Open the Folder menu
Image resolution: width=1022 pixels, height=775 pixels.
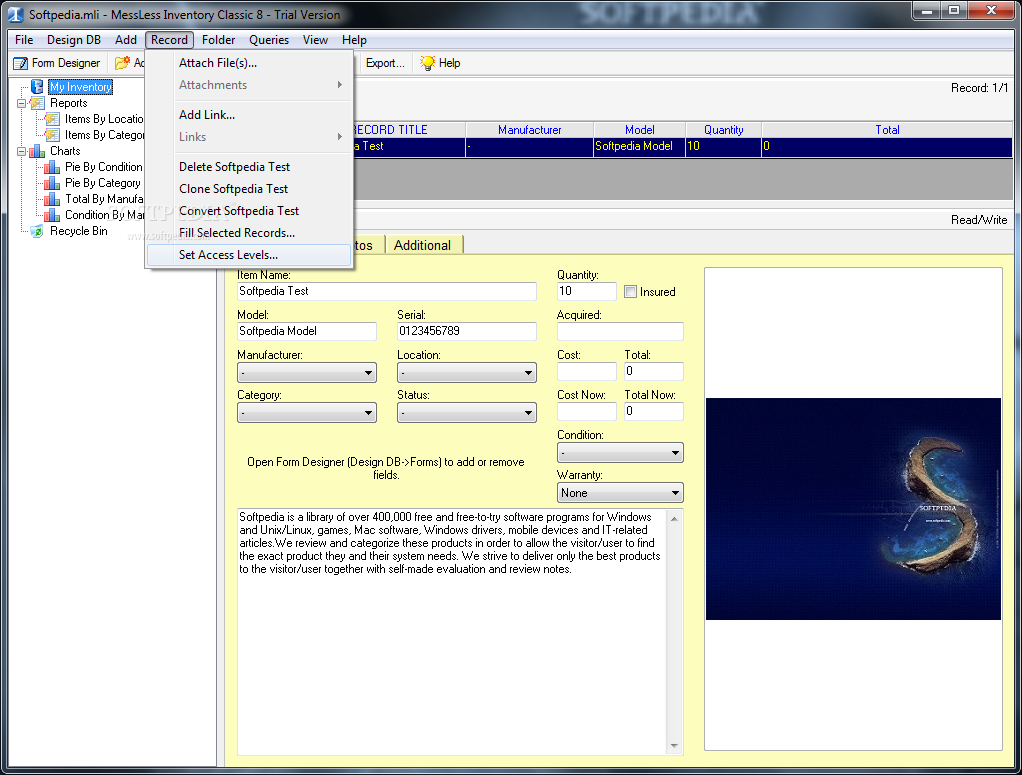[218, 40]
